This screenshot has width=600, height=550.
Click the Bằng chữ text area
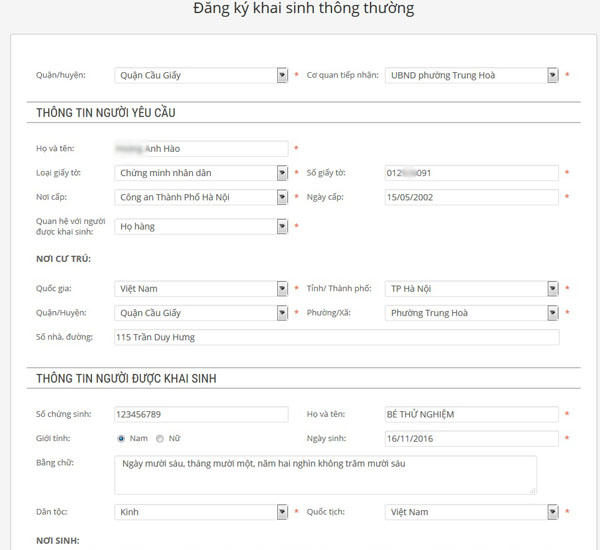coord(325,474)
